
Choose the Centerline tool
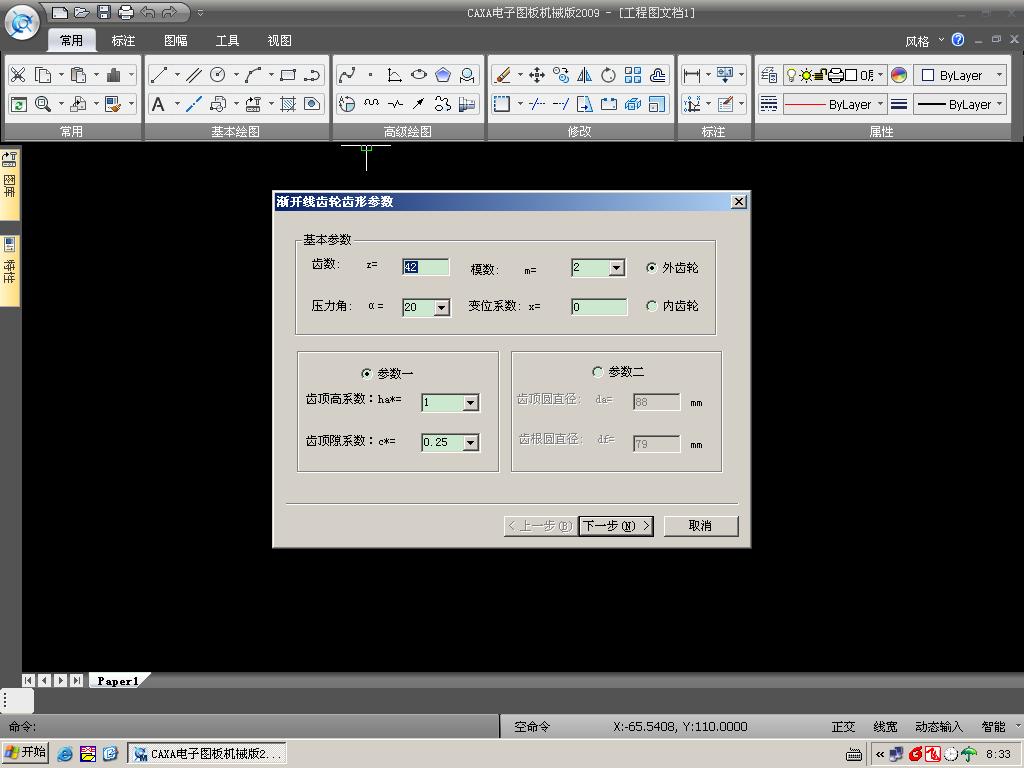coord(194,104)
